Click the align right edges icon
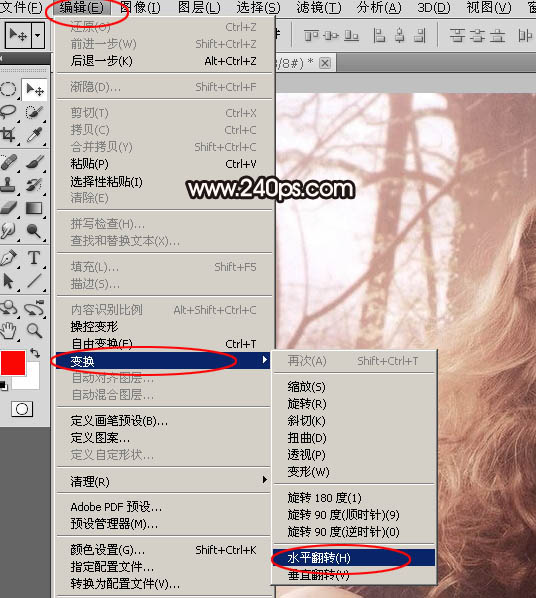 tap(420, 36)
